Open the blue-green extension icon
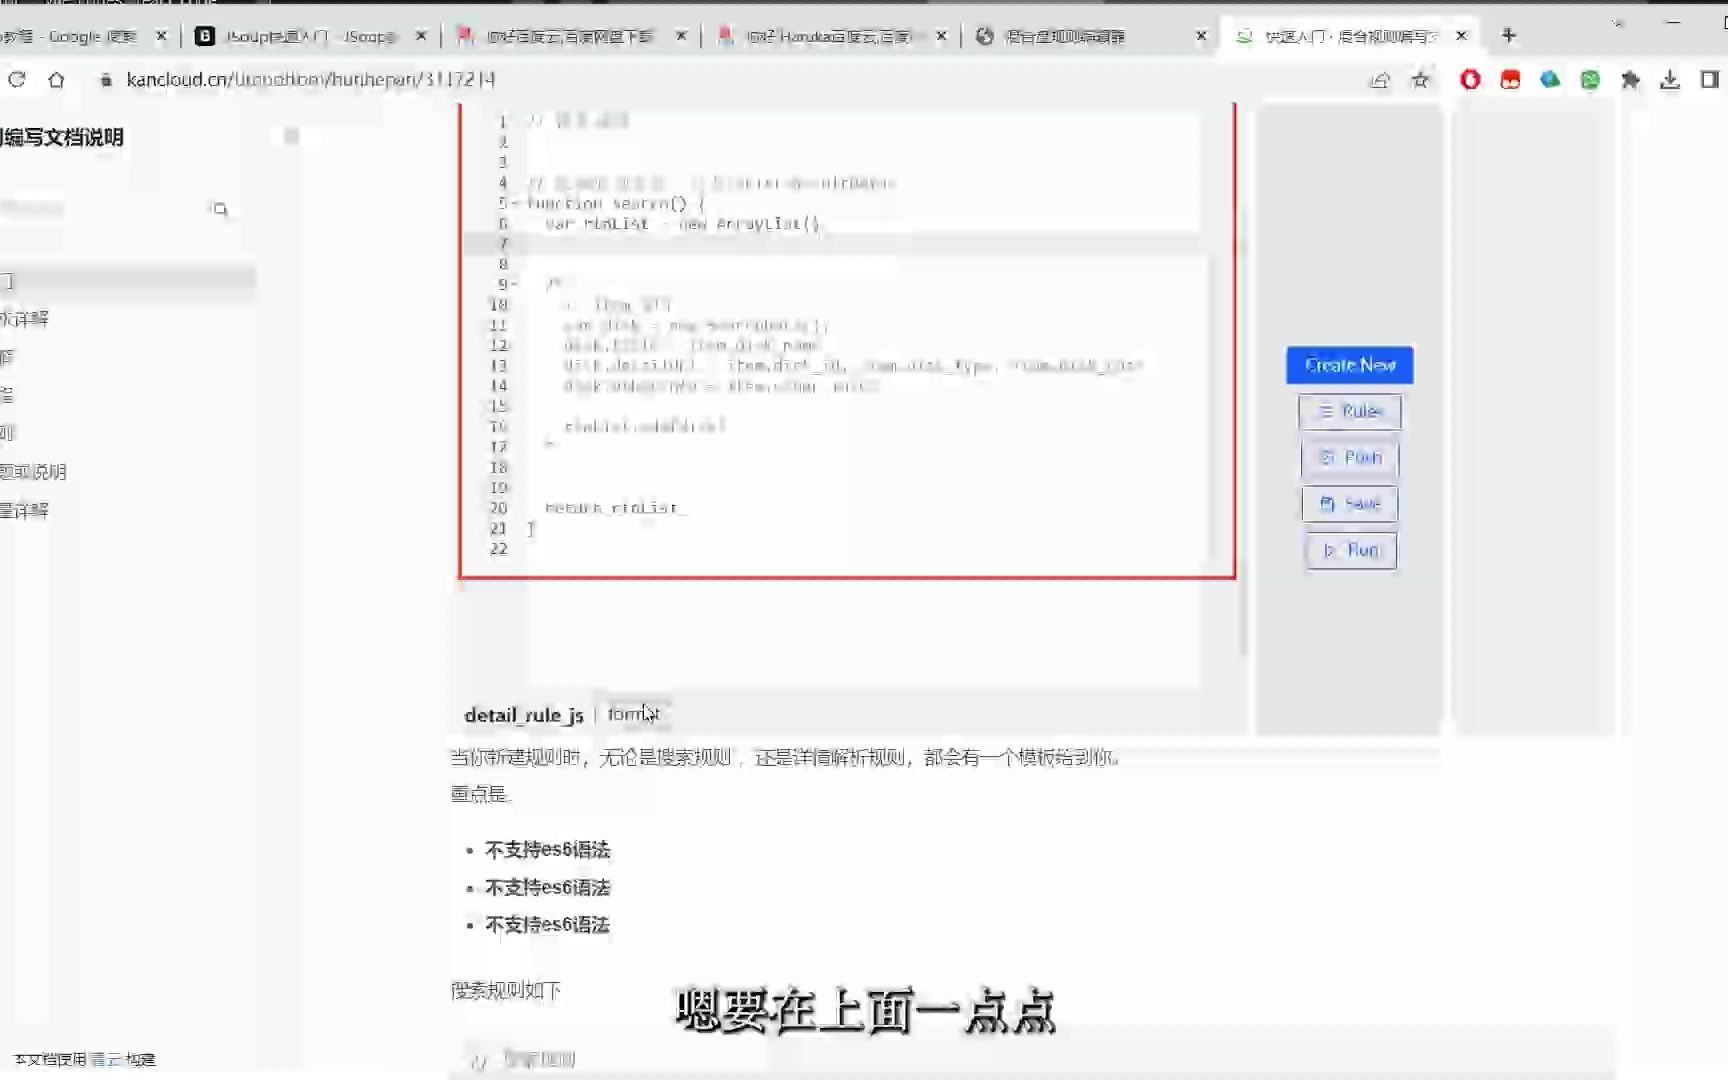Screen dimensions: 1728x1080 pyautogui.click(x=1550, y=80)
